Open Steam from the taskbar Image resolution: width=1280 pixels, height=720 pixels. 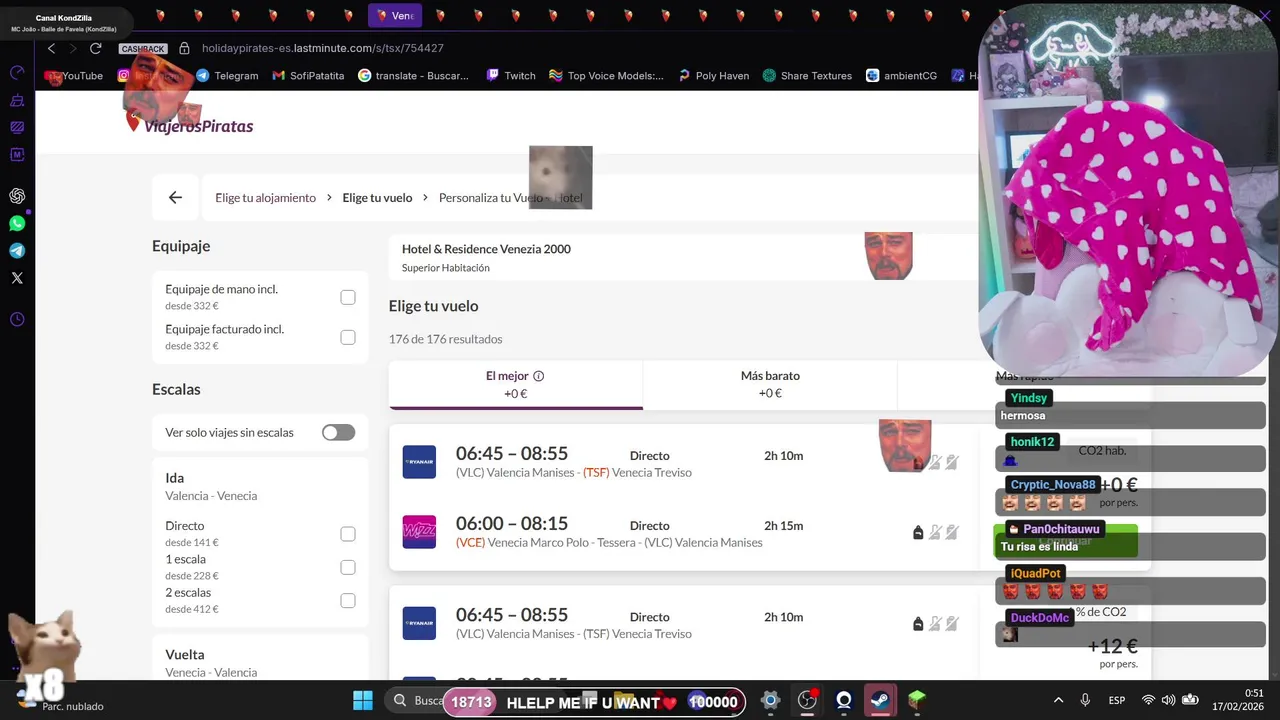pyautogui.click(x=880, y=701)
